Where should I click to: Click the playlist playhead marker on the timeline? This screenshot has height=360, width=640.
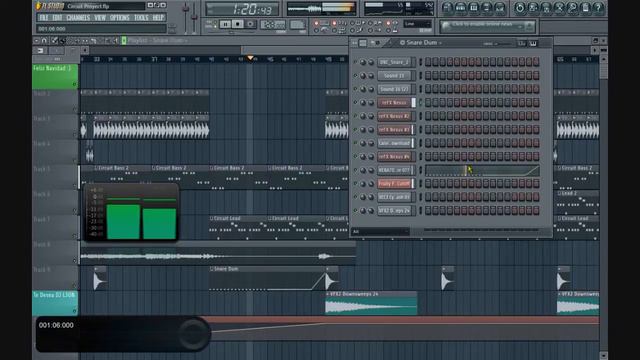(x=250, y=58)
